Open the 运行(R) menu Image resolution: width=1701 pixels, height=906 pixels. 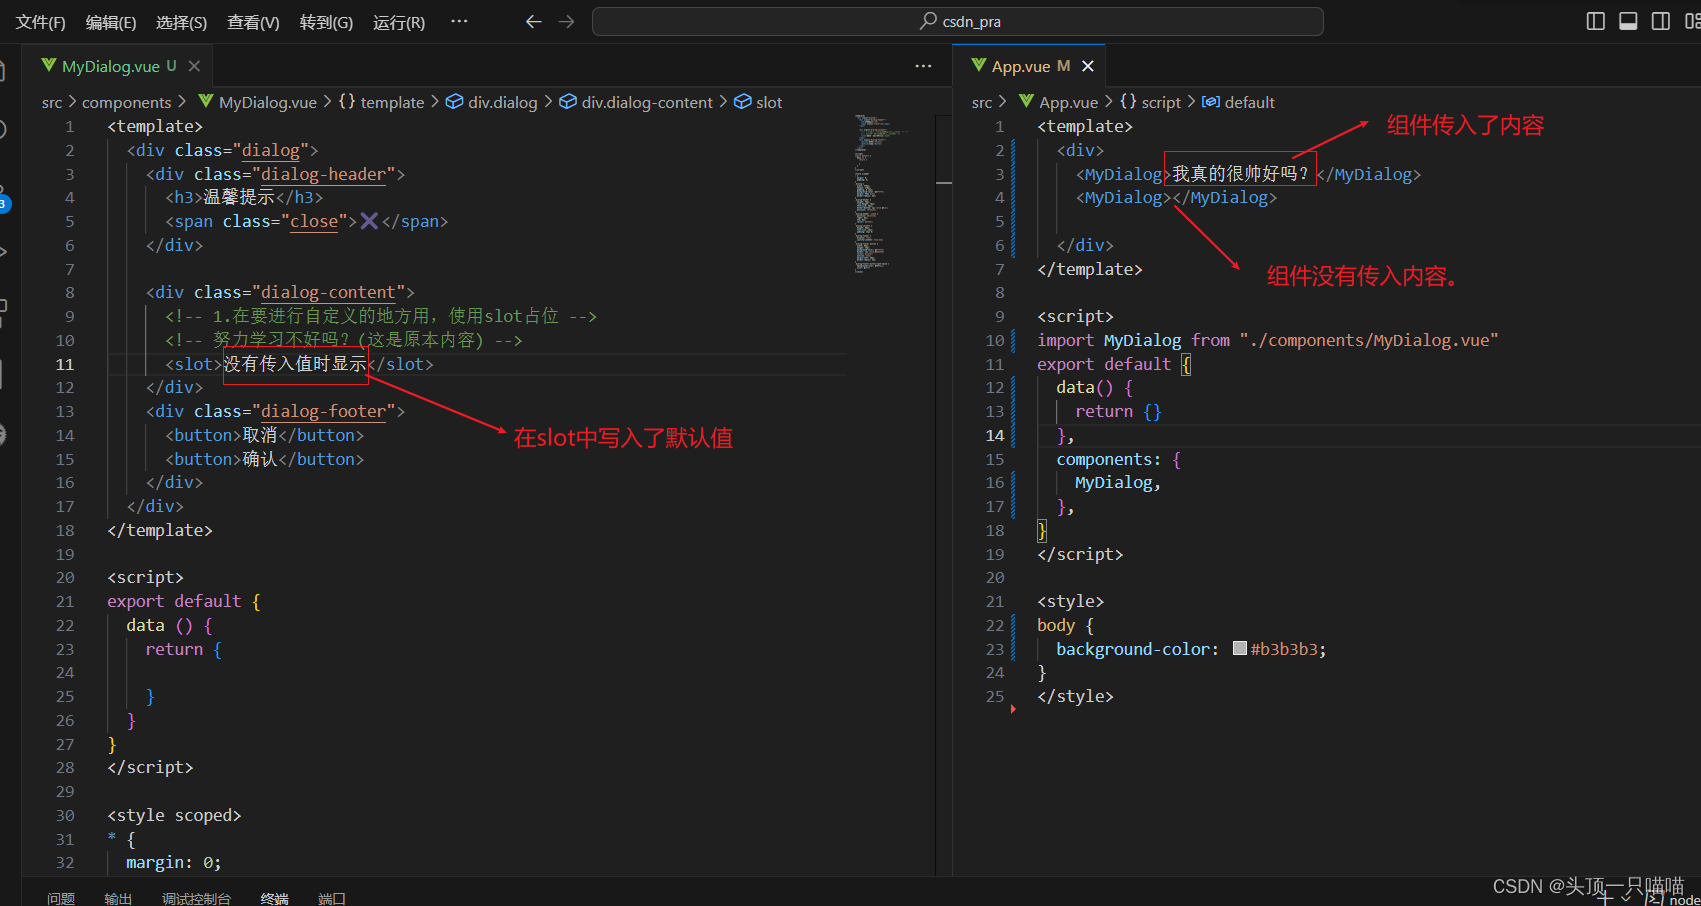coord(399,22)
